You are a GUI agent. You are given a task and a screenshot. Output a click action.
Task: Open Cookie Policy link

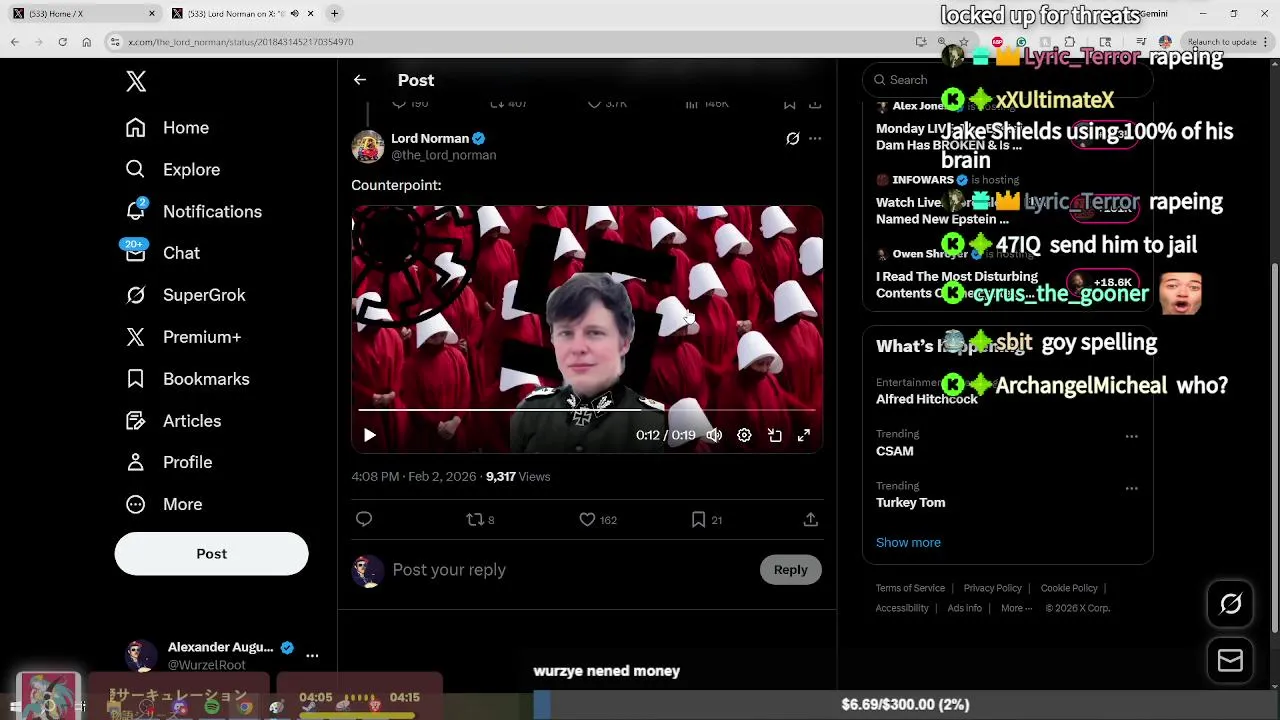(x=1069, y=588)
